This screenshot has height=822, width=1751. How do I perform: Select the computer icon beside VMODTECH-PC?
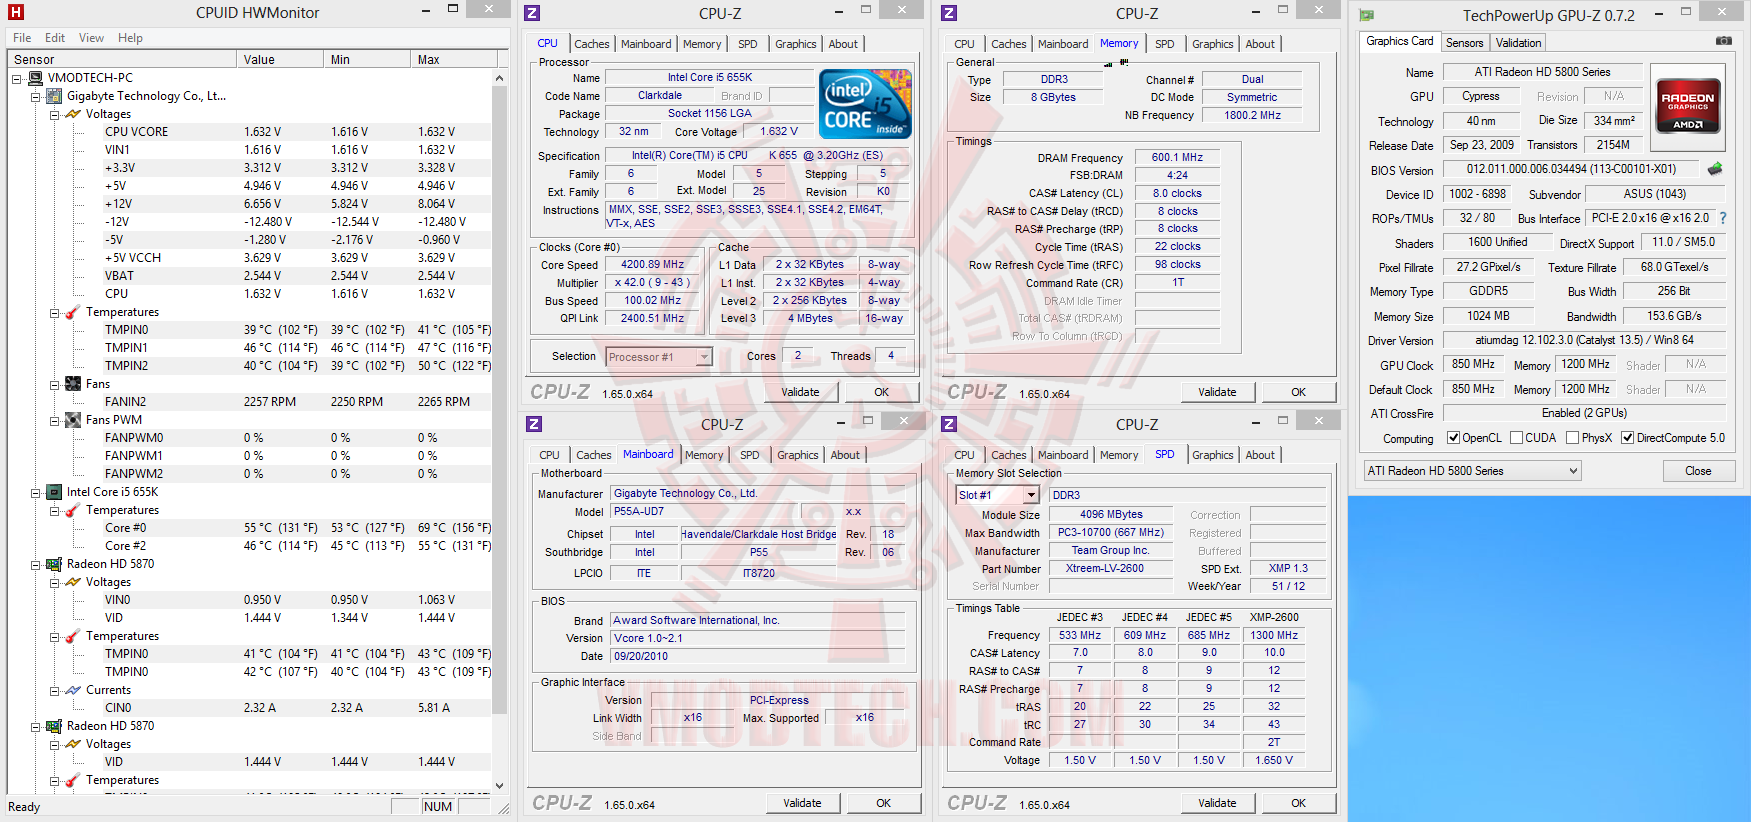(x=36, y=78)
